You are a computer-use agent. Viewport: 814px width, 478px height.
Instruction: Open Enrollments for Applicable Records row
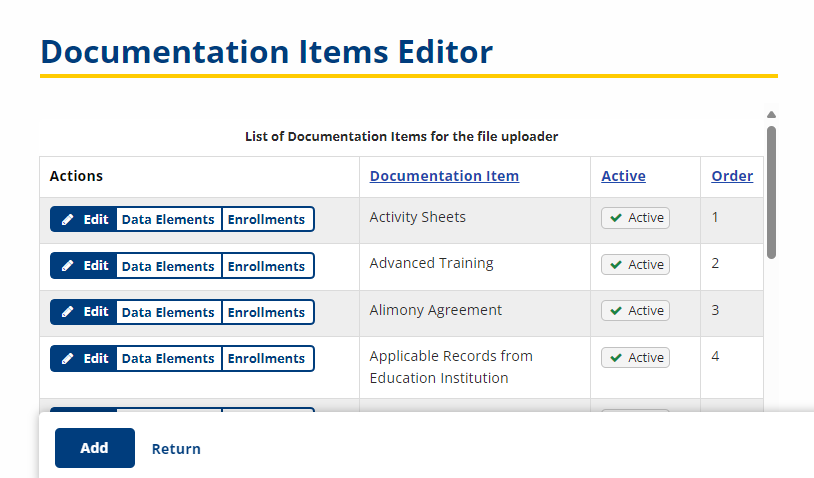(x=267, y=359)
